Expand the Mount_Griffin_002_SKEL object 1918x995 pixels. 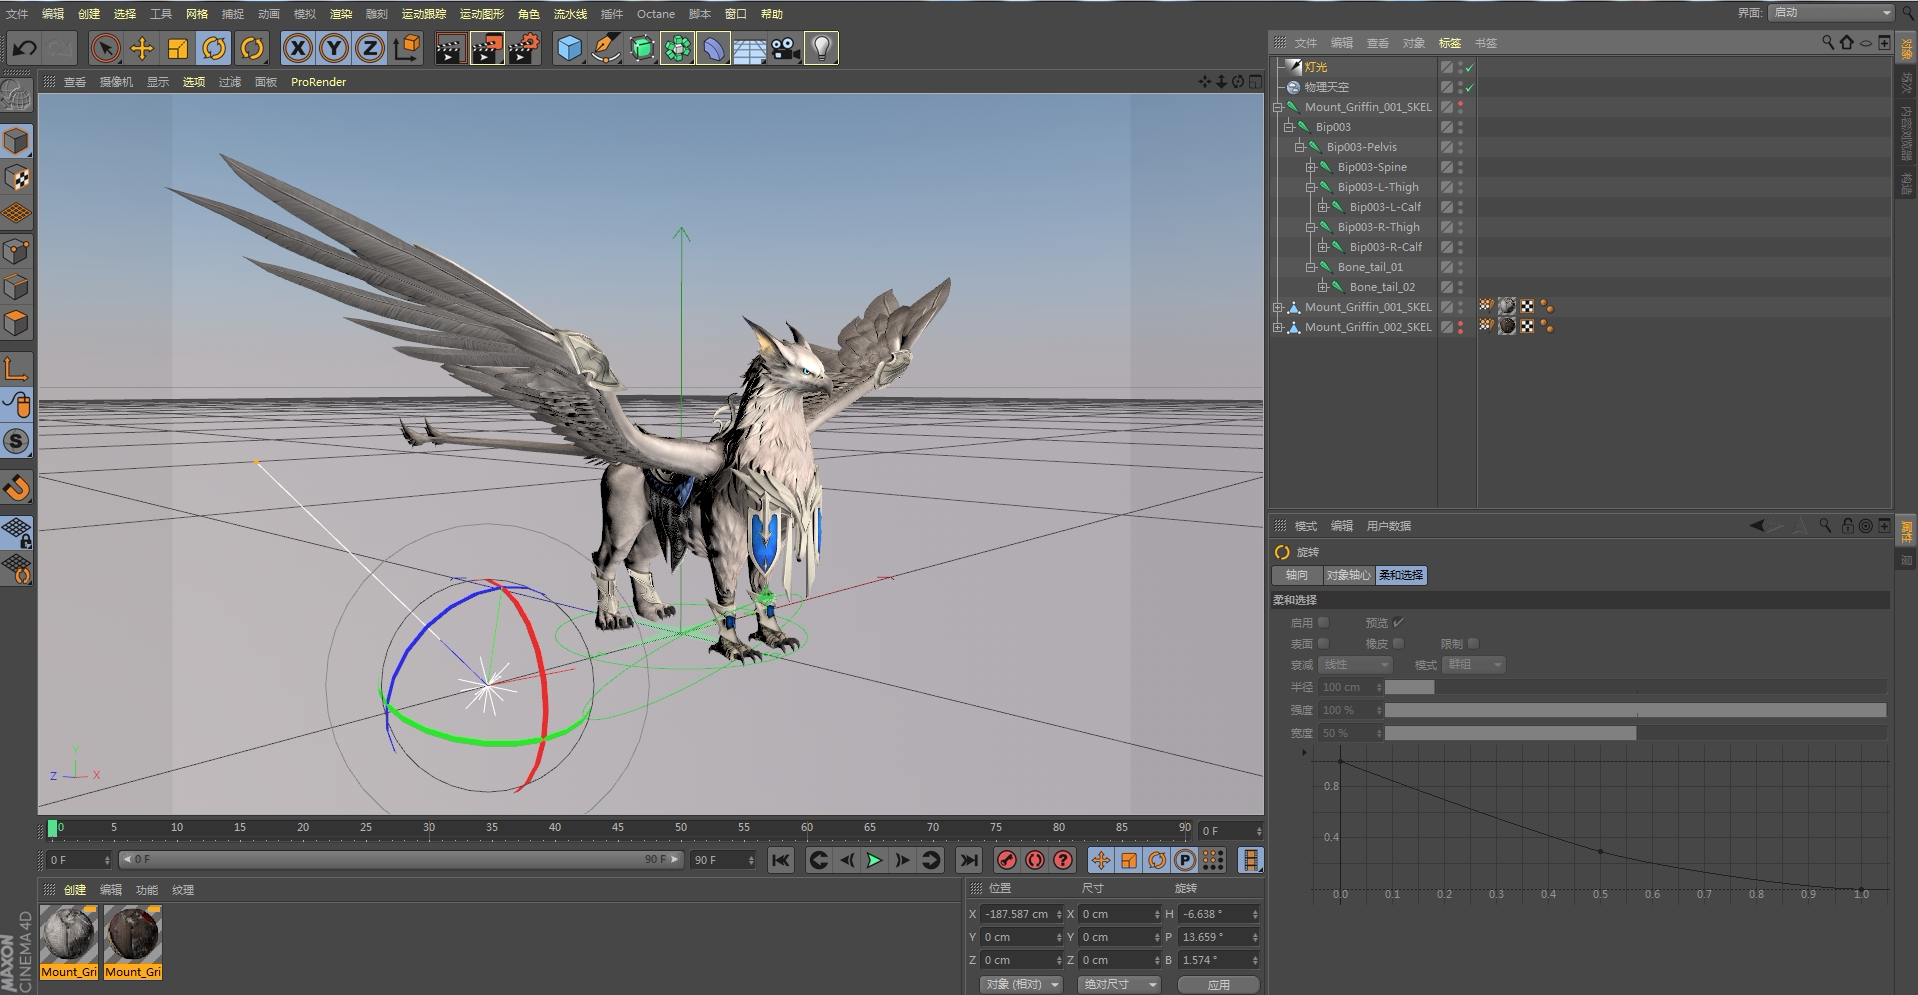[x=1277, y=327]
